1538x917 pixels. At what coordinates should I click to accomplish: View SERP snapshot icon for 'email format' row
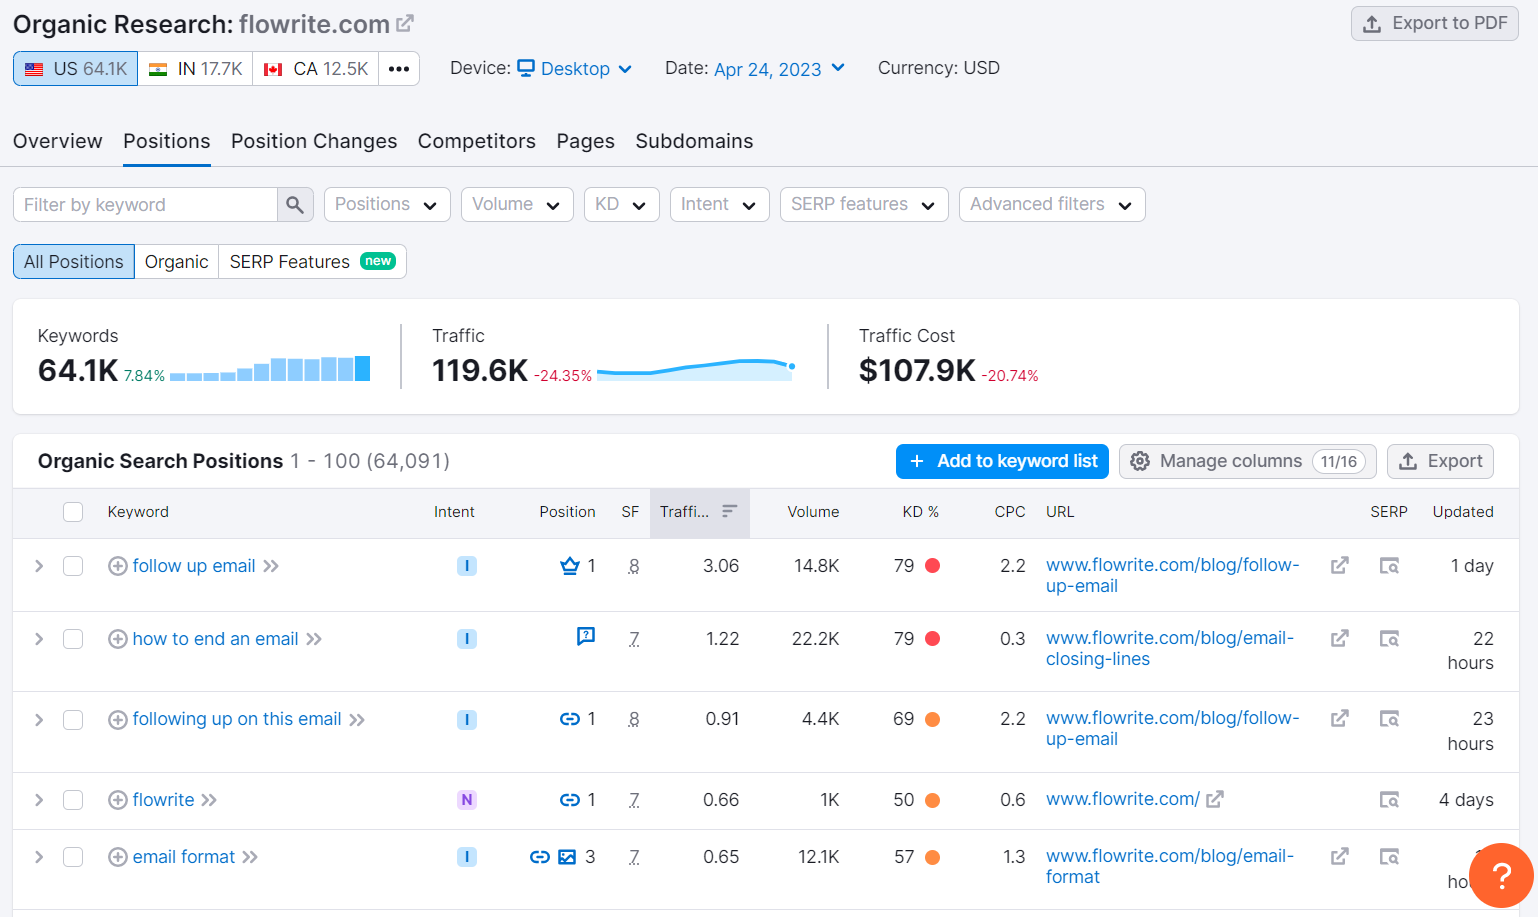[x=1389, y=857]
